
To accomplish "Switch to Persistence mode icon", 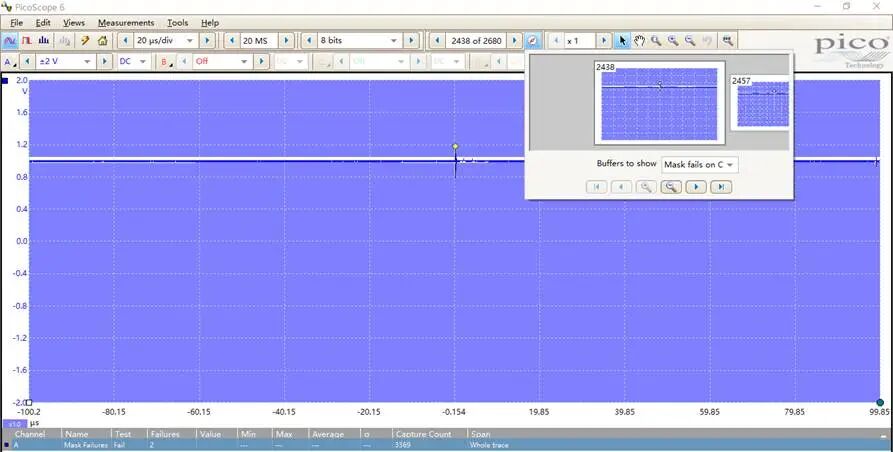I will pyautogui.click(x=27, y=40).
